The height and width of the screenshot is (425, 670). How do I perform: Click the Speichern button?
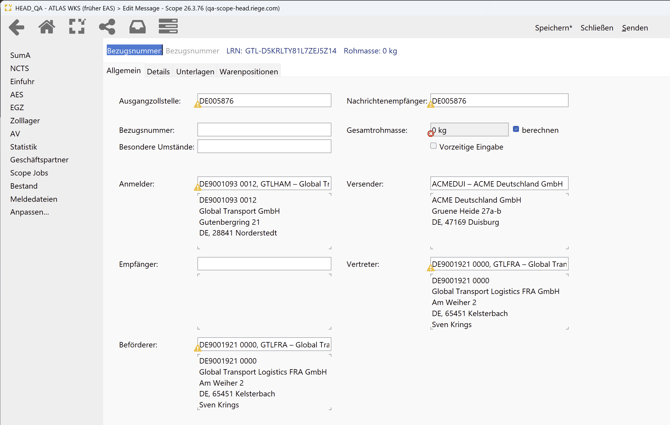(x=553, y=28)
